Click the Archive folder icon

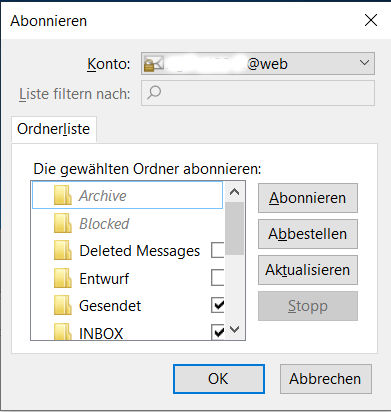tap(63, 195)
